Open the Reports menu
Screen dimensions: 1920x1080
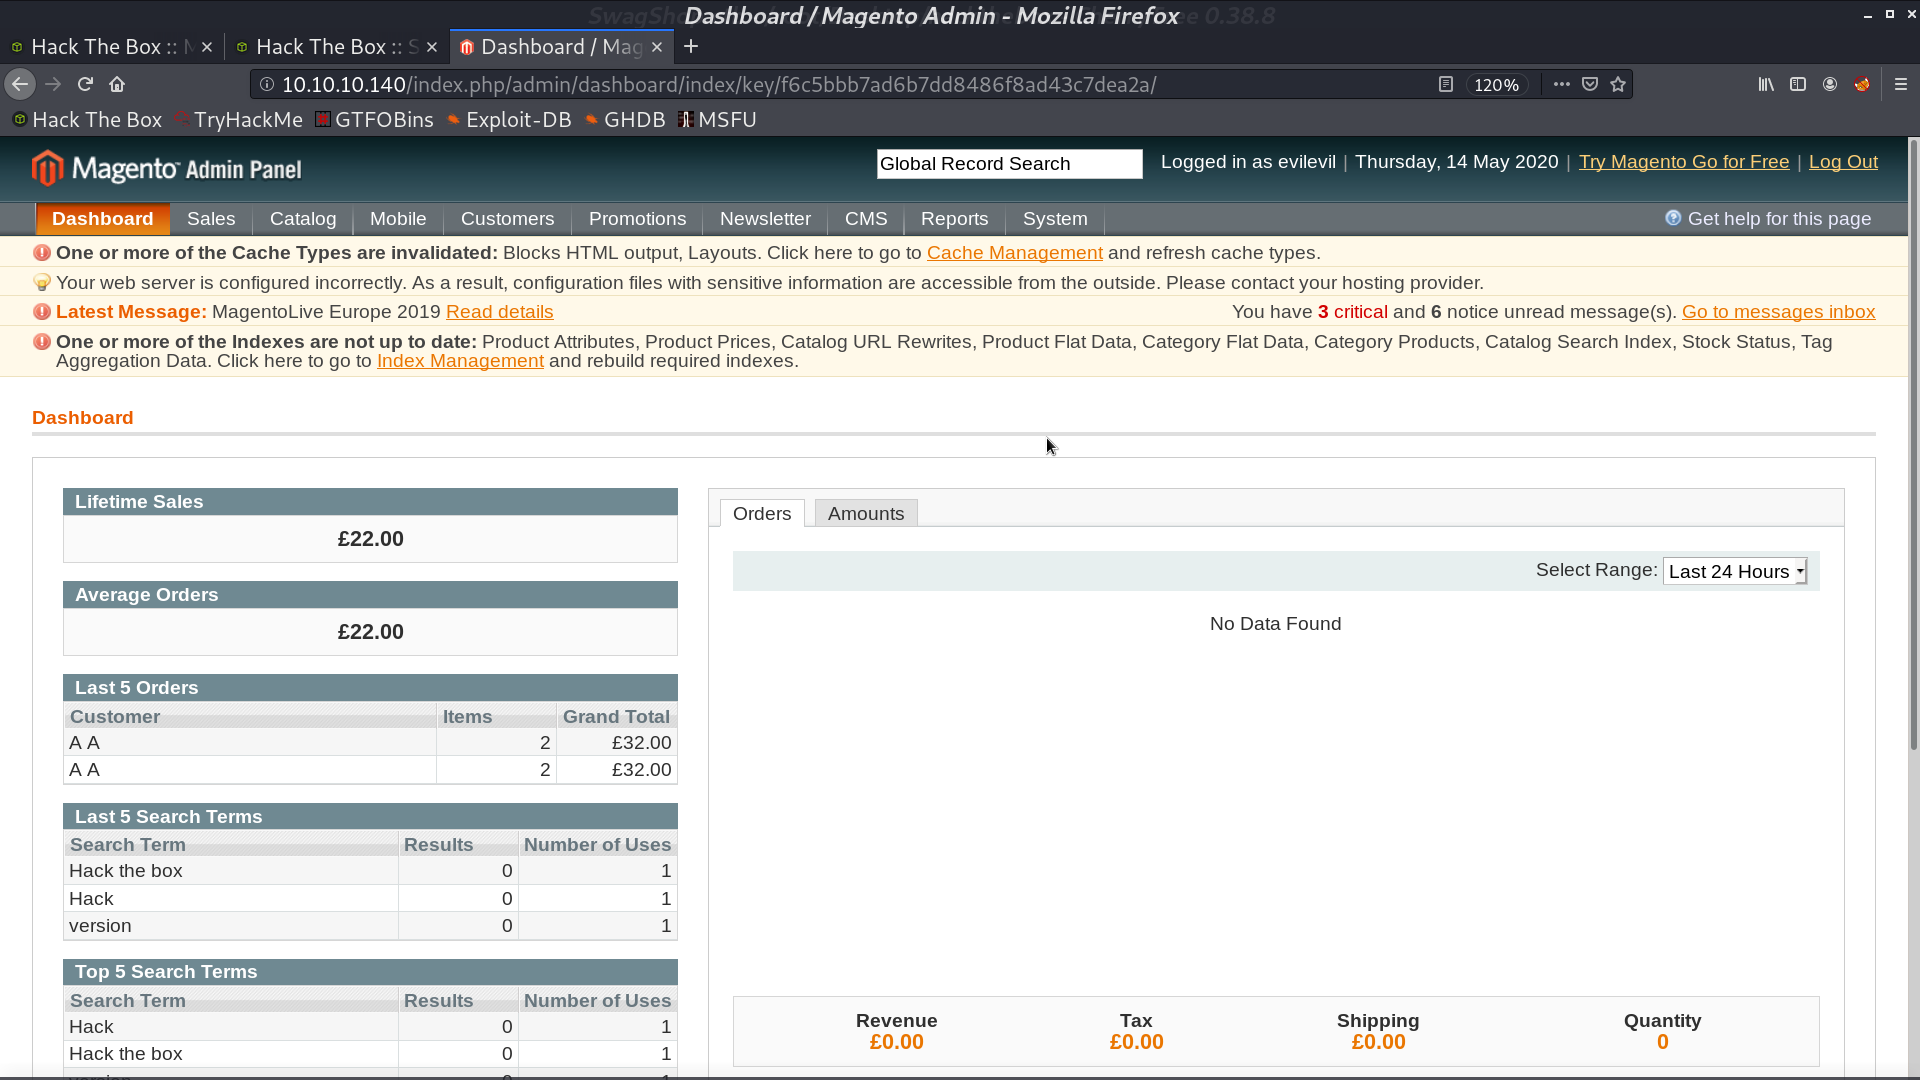tap(954, 219)
